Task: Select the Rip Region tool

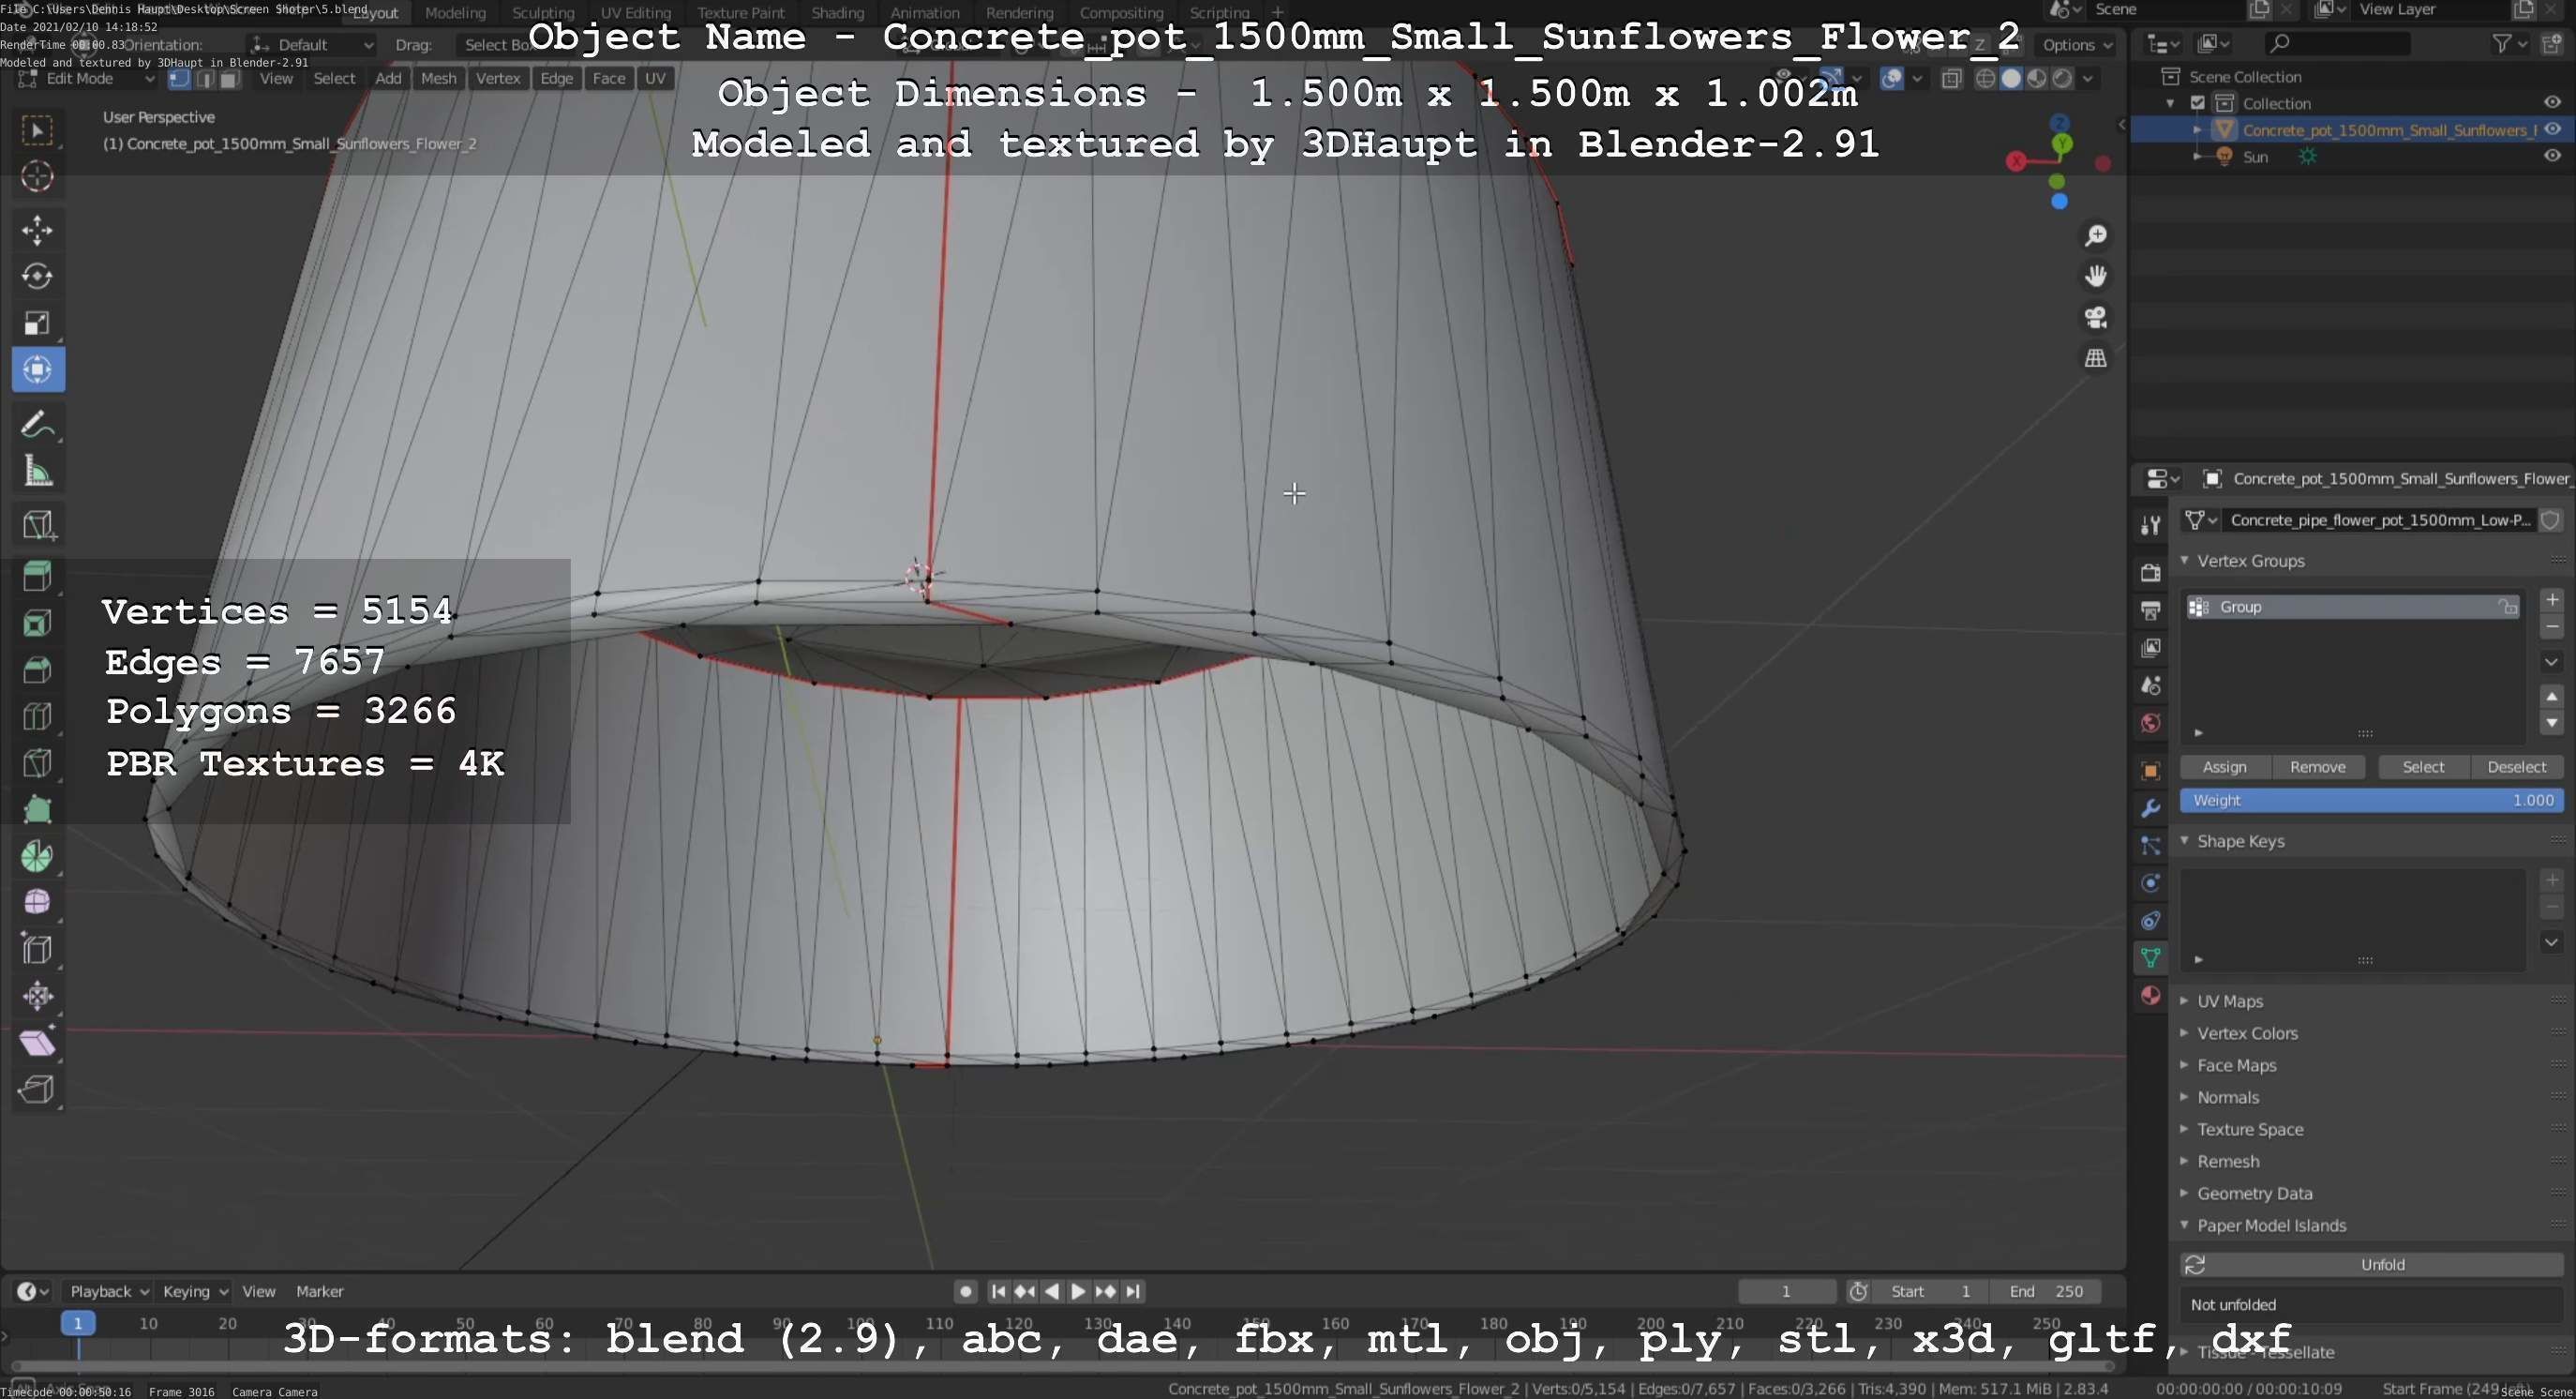Action: [x=38, y=1089]
